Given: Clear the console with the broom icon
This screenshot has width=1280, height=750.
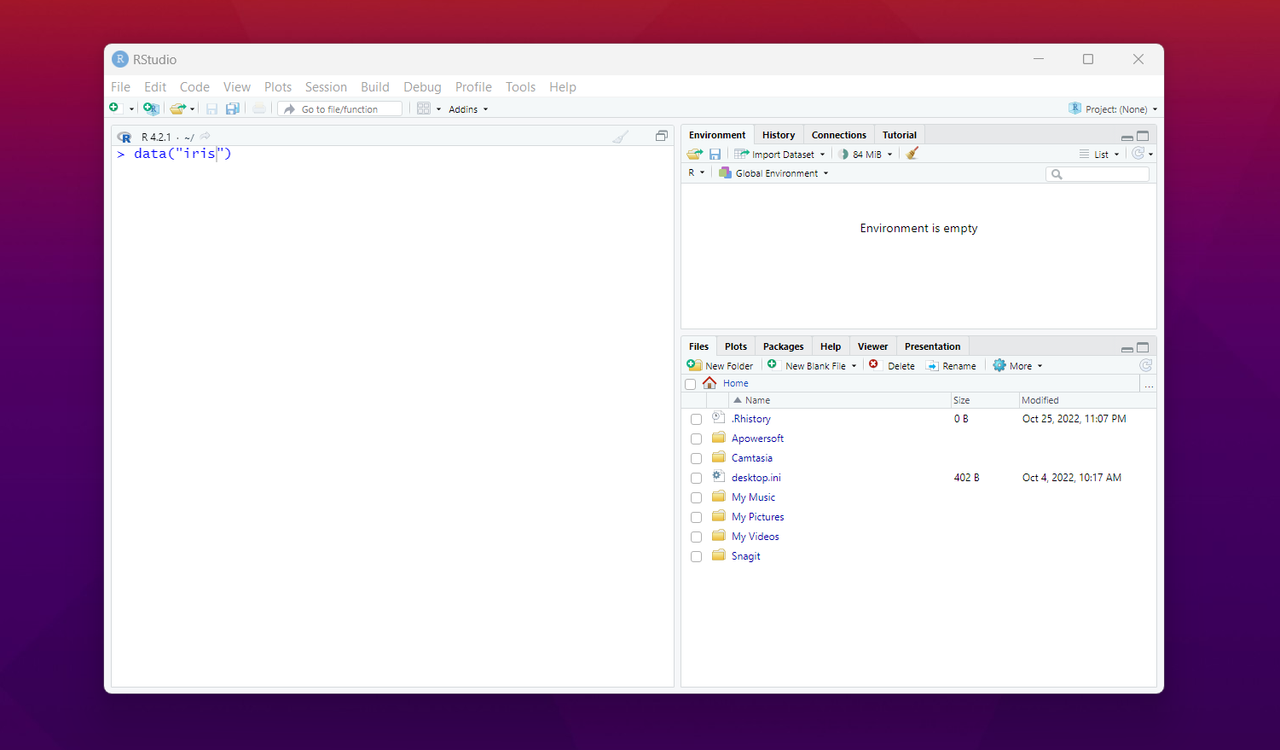Looking at the screenshot, I should pos(621,136).
